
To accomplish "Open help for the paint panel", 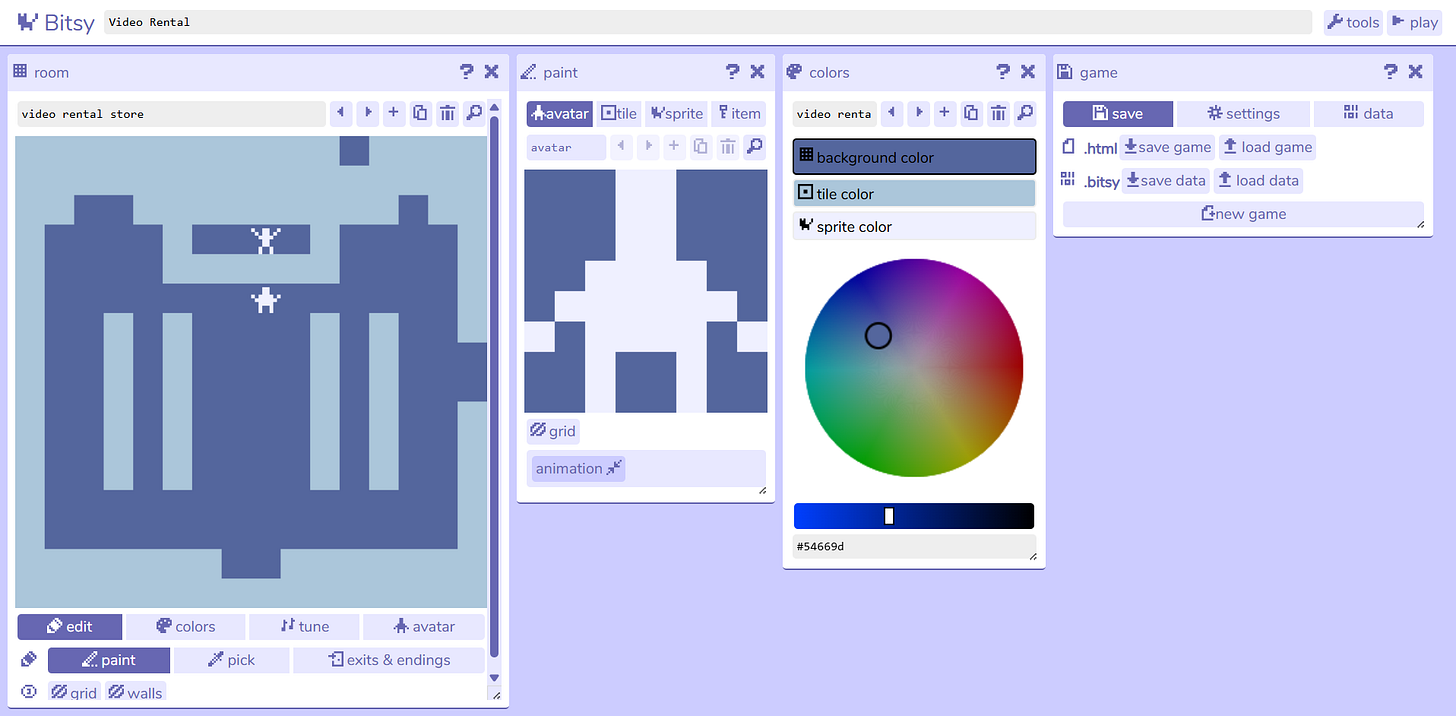I will tap(732, 72).
